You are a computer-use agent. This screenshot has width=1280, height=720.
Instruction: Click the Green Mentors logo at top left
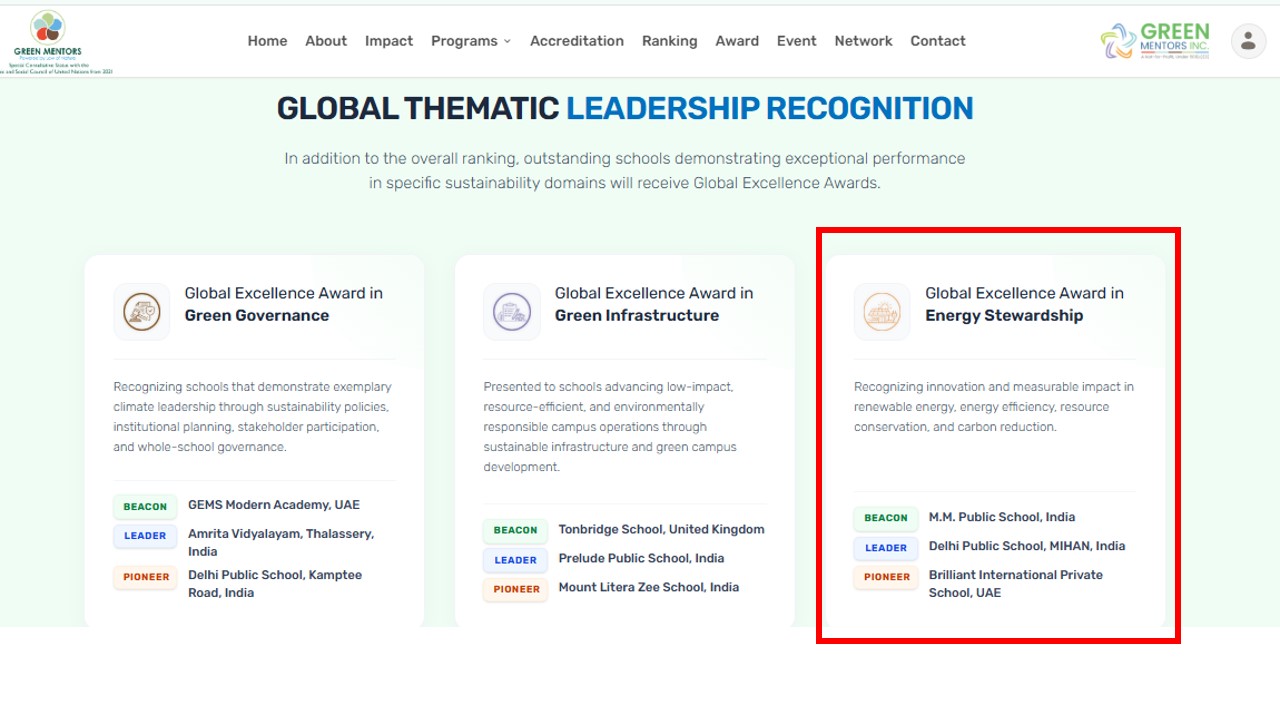point(48,41)
